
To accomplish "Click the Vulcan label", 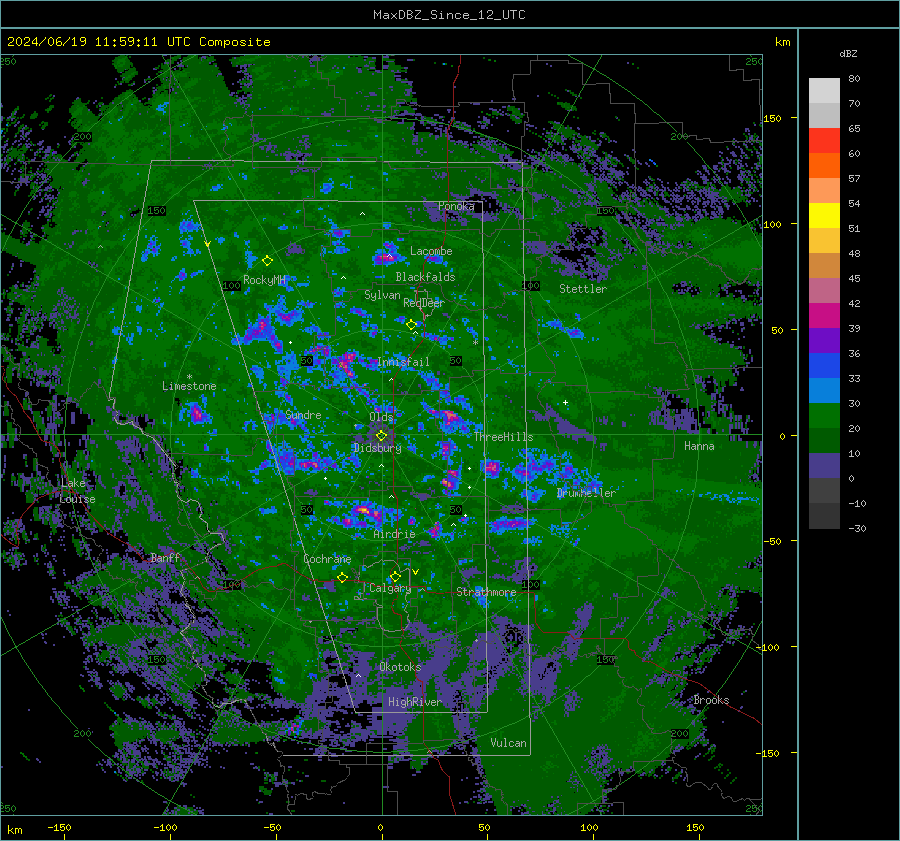I will click(x=509, y=743).
